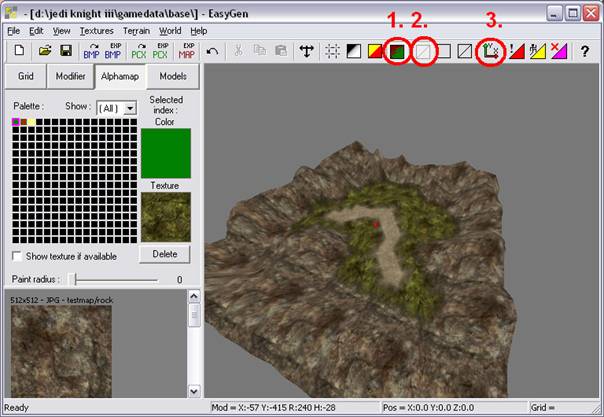Toggle the faded diagonal-line square icon
This screenshot has width=604, height=417.
tap(423, 51)
